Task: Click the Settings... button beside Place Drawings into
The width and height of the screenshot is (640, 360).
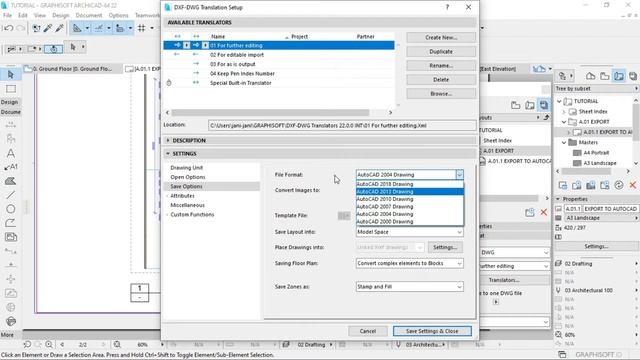Action: point(445,247)
